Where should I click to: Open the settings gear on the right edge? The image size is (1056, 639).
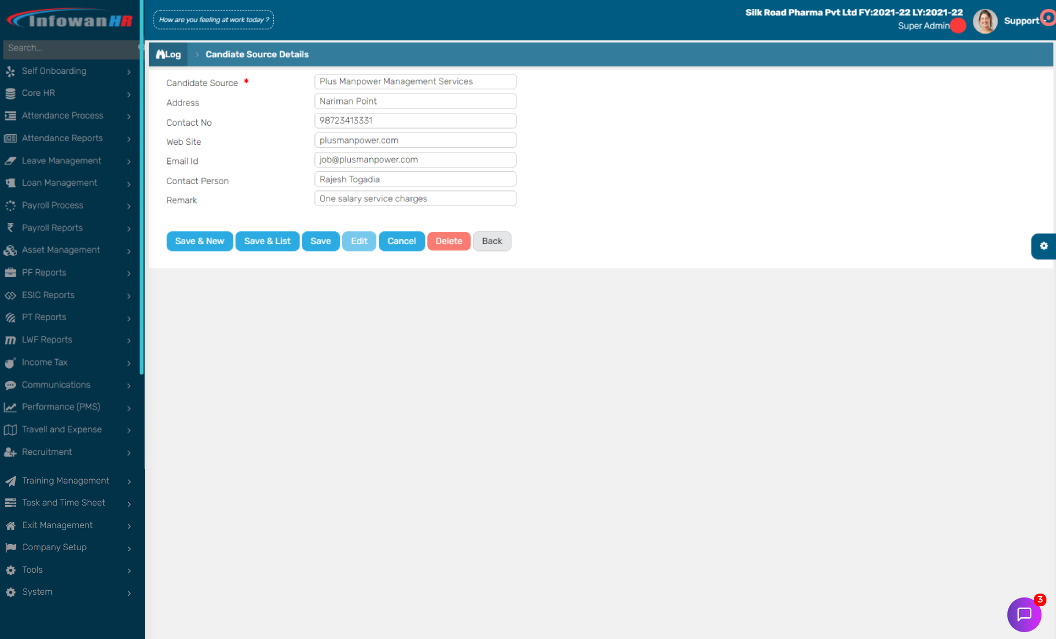coord(1043,246)
